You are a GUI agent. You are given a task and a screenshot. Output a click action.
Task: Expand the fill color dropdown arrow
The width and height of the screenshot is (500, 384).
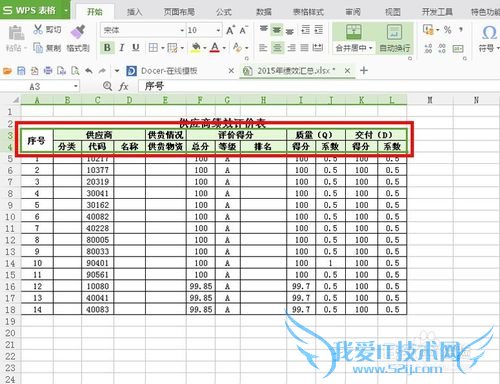coord(204,48)
